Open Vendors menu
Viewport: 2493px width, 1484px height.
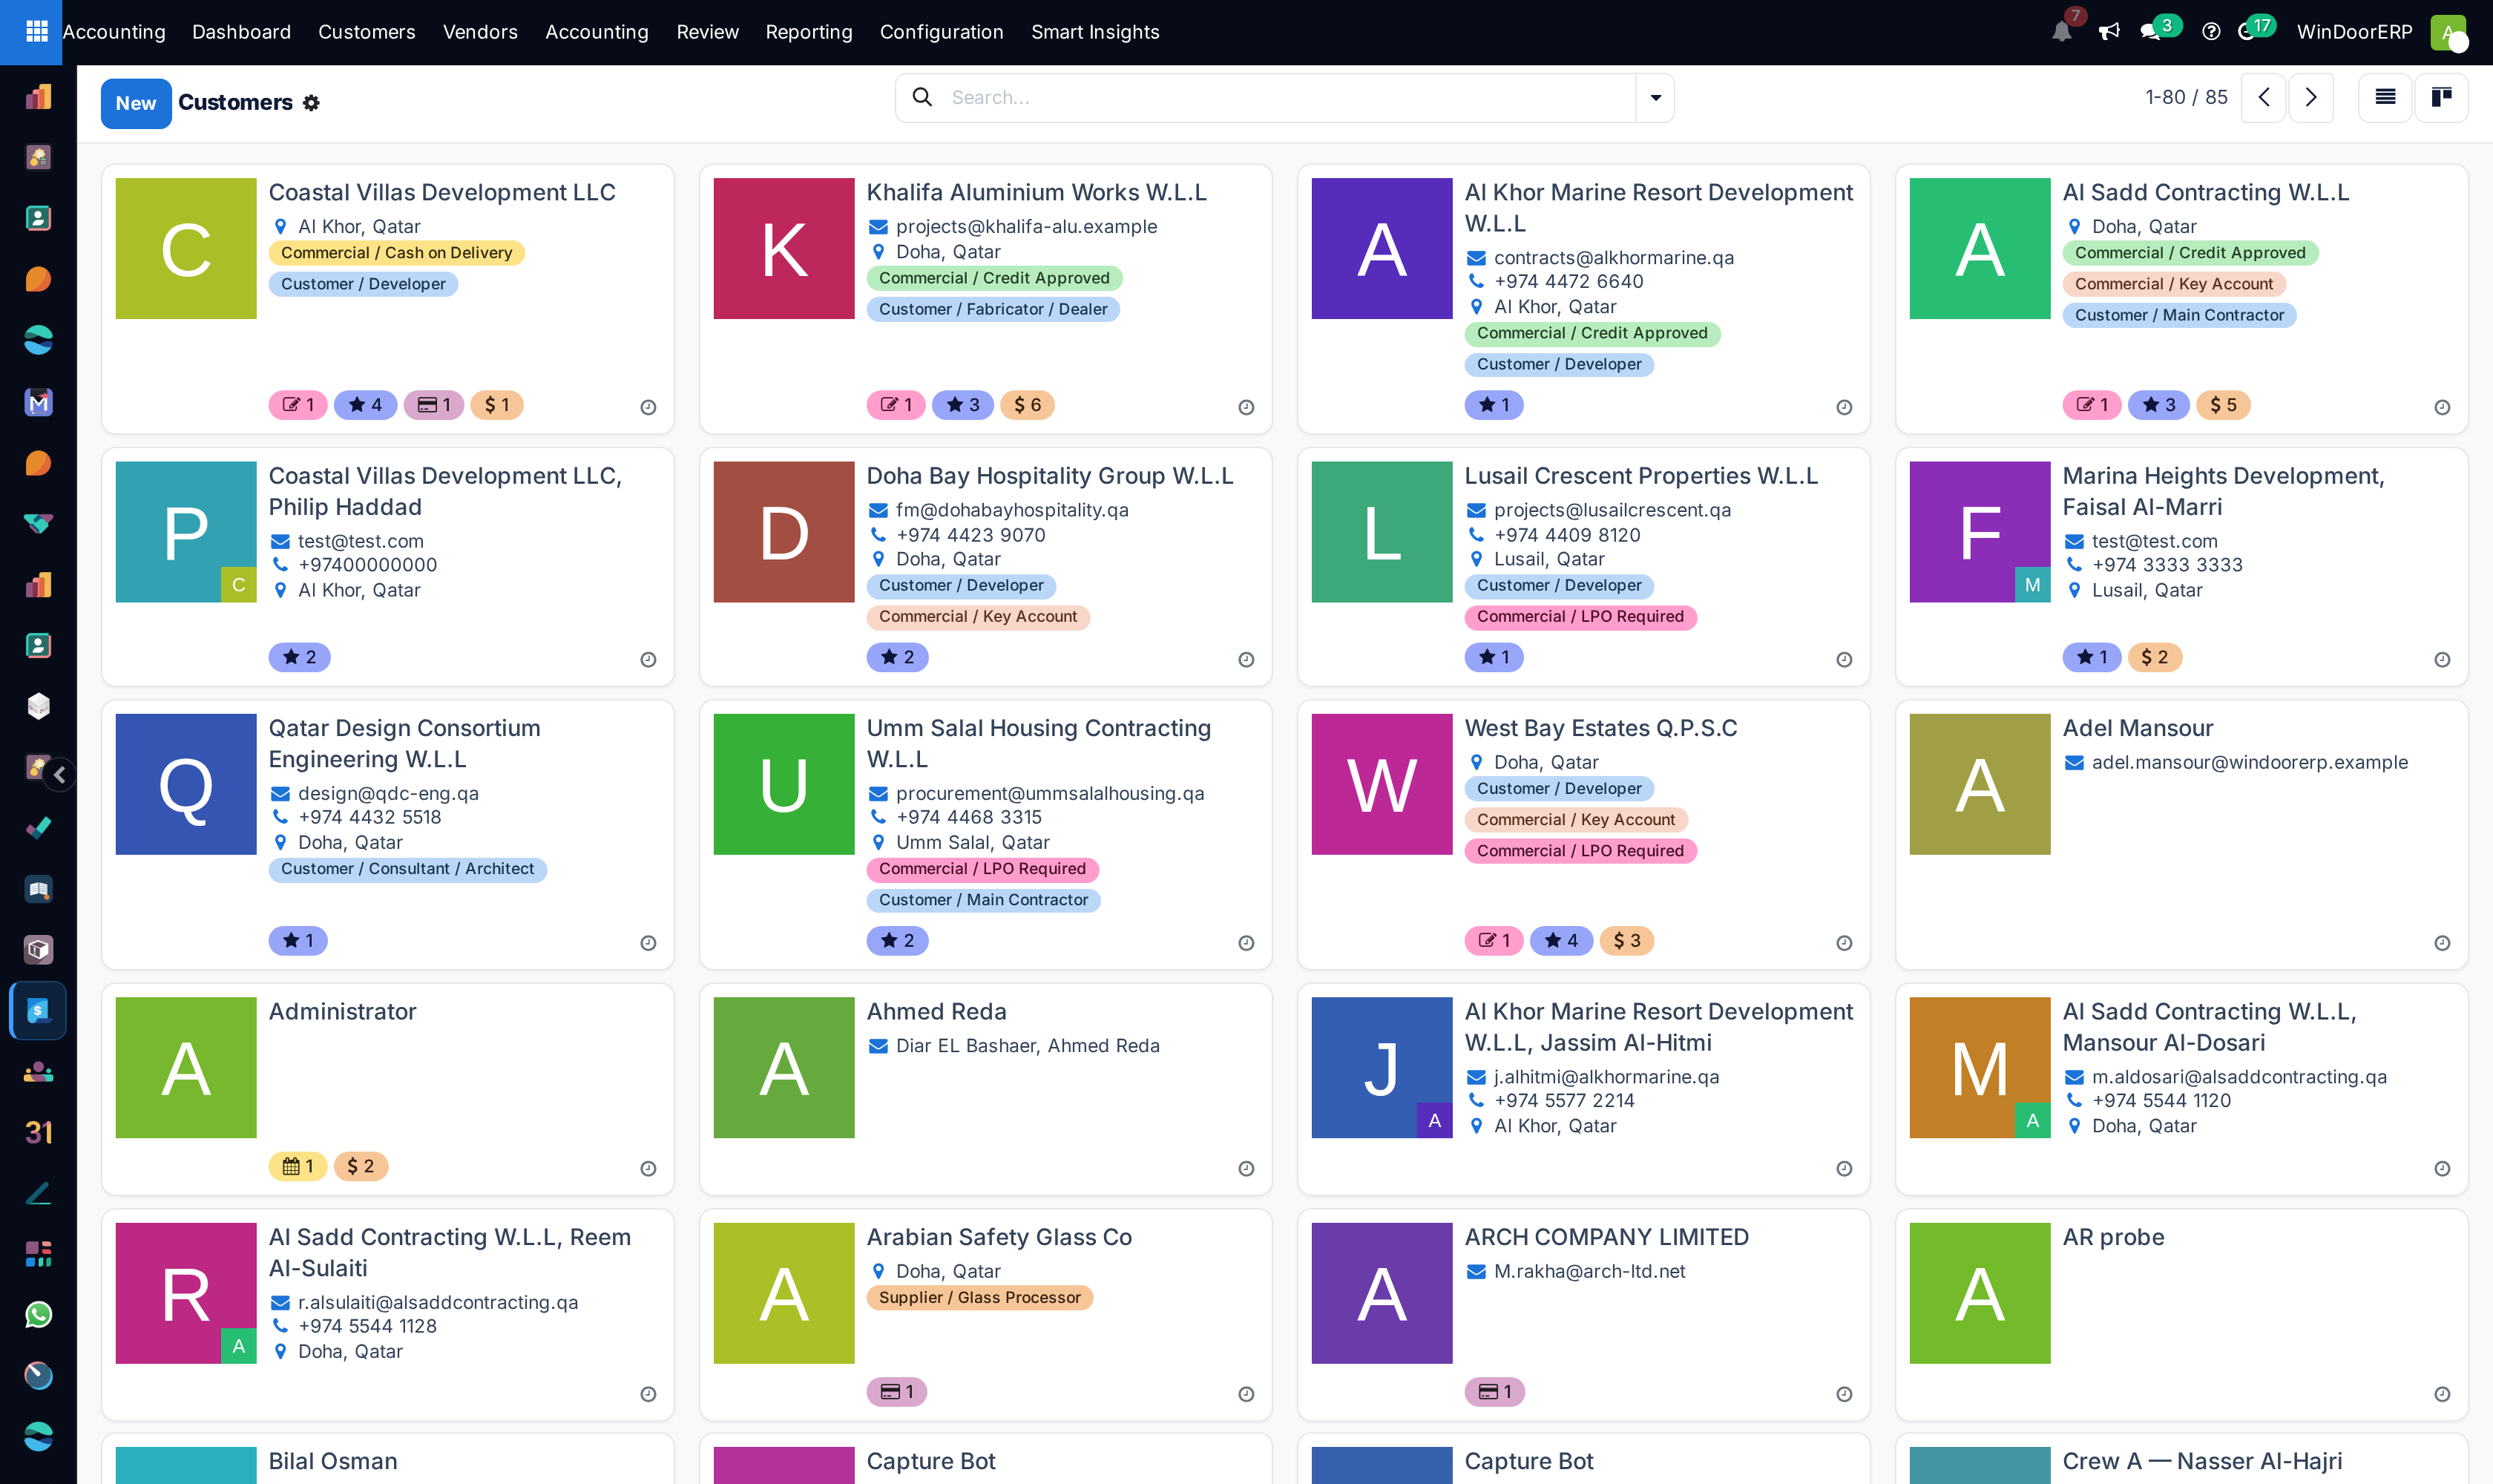[480, 32]
